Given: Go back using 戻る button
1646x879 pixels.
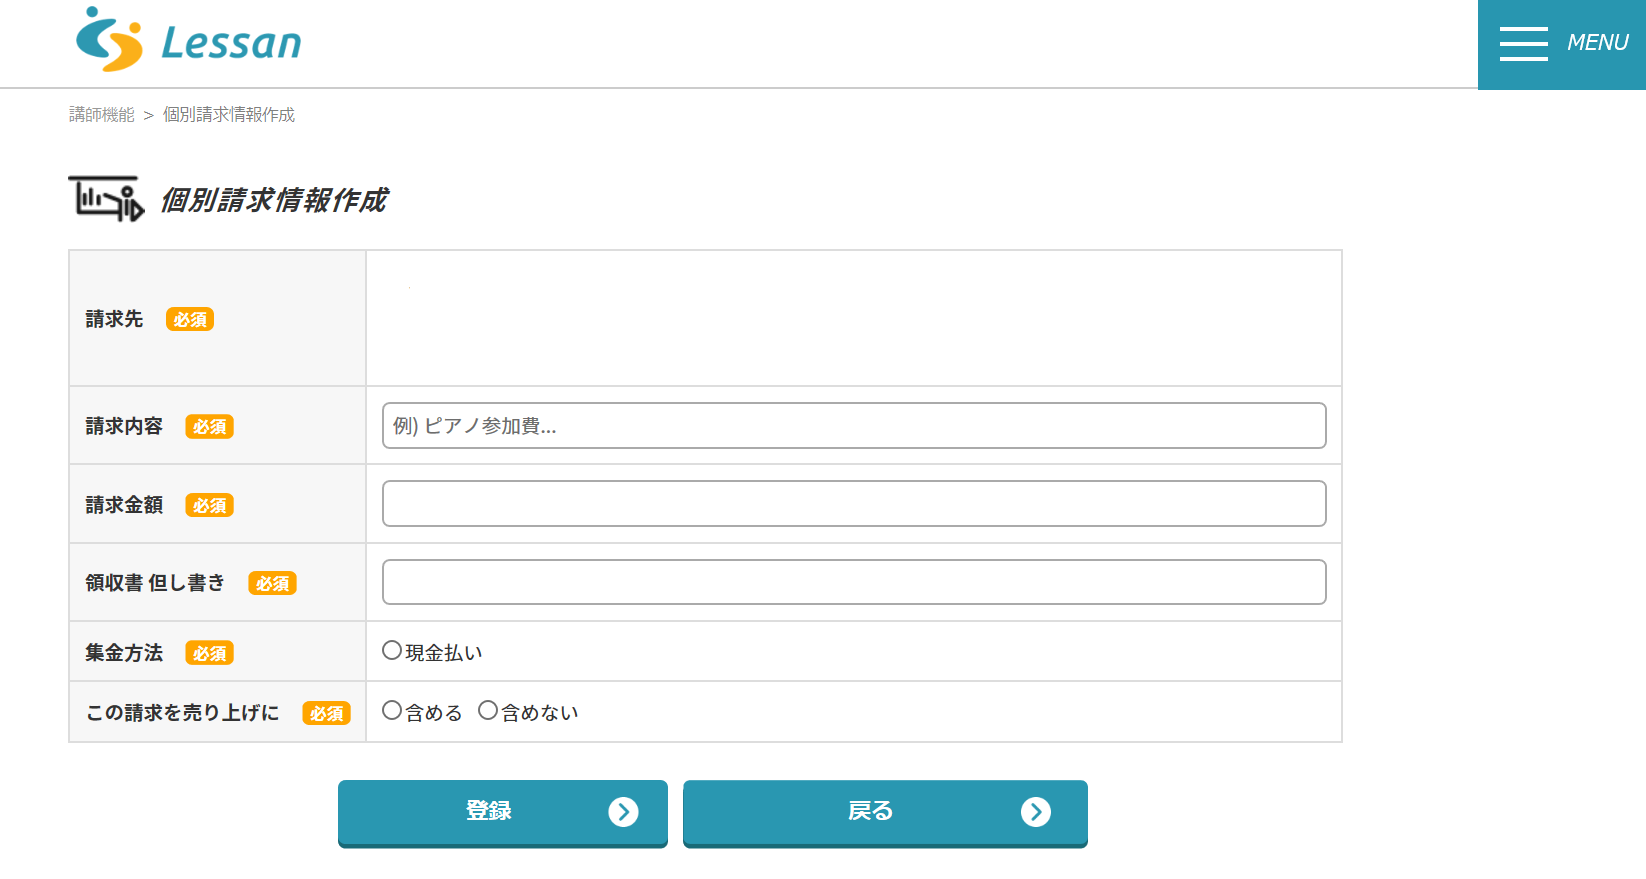Looking at the screenshot, I should (x=885, y=812).
